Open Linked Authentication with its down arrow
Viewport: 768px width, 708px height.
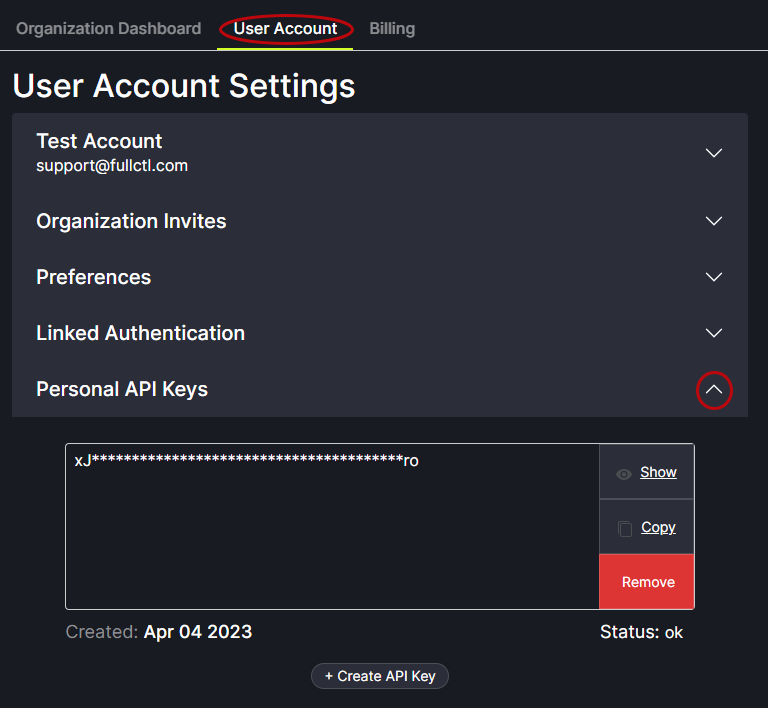714,333
